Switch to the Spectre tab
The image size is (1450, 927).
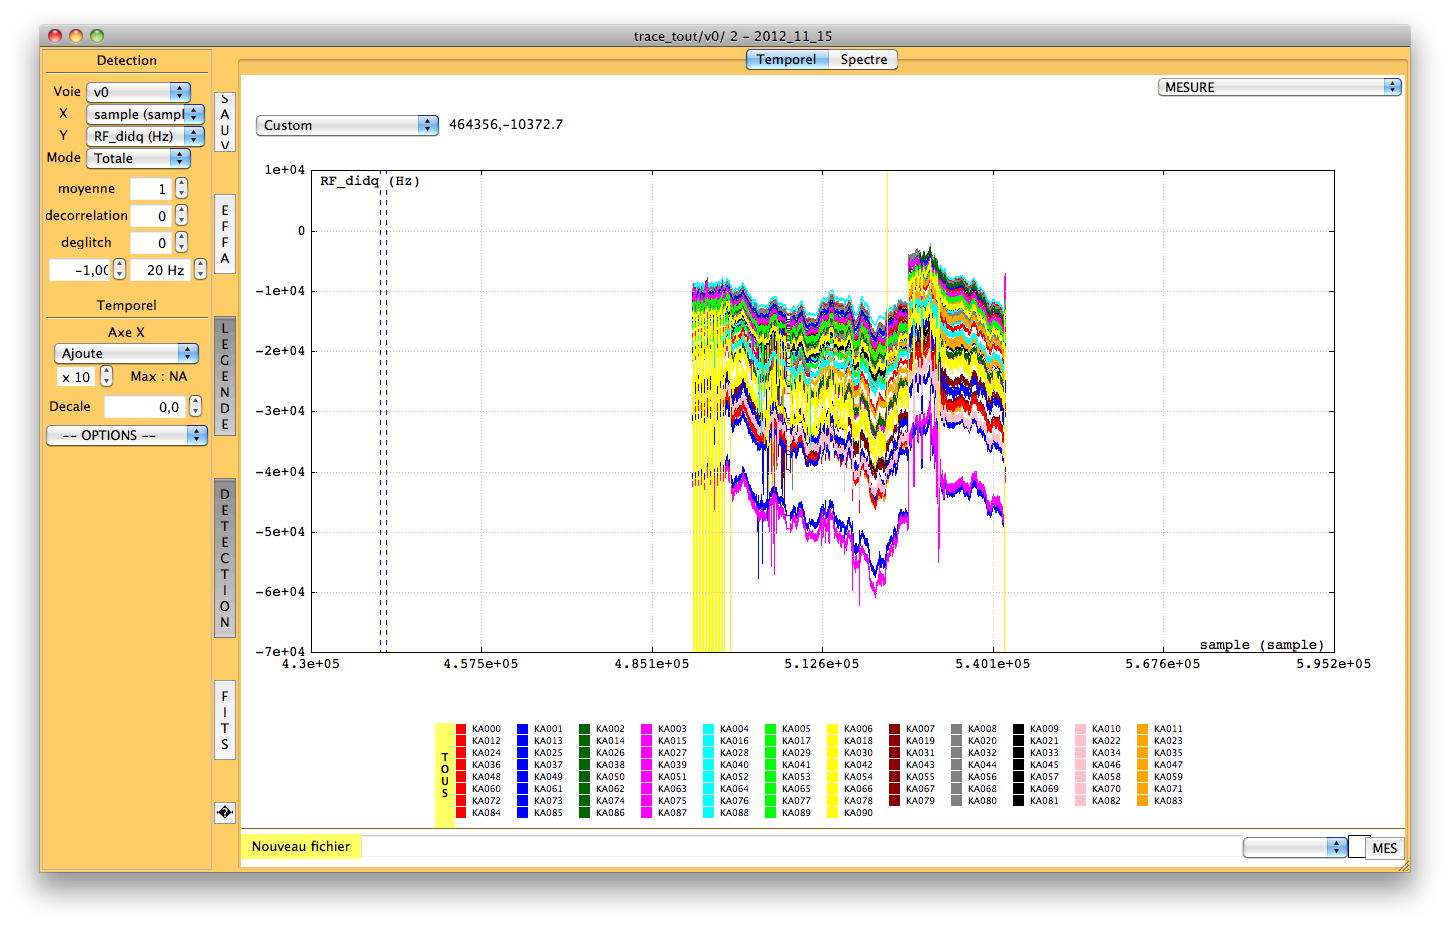click(x=863, y=60)
